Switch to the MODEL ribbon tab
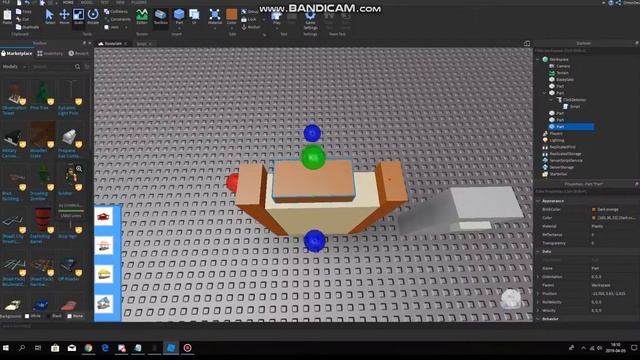The width and height of the screenshot is (640, 360). pos(87,2)
